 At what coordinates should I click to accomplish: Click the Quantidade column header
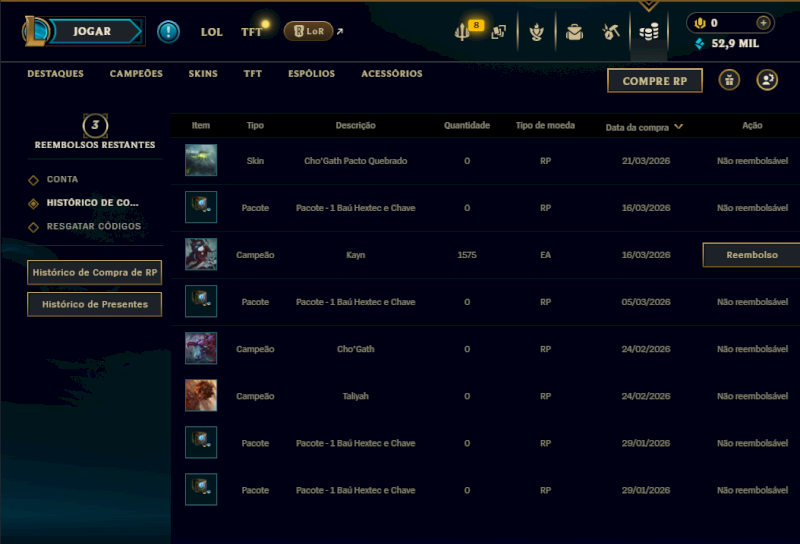point(467,126)
